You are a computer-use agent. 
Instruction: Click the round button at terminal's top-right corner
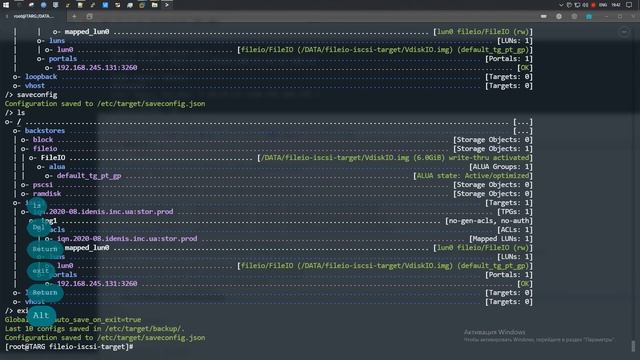coord(624,31)
